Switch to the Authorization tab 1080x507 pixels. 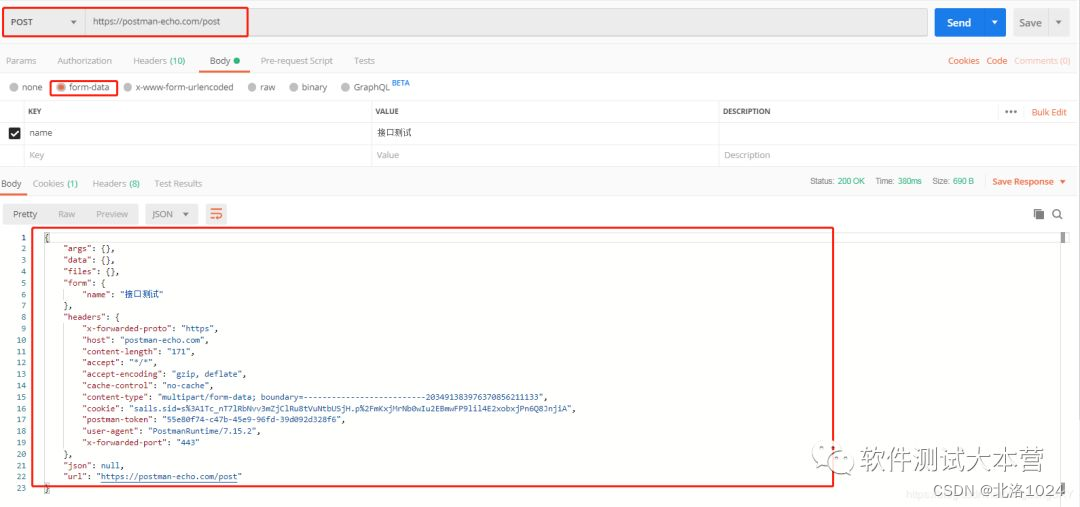pyautogui.click(x=84, y=61)
